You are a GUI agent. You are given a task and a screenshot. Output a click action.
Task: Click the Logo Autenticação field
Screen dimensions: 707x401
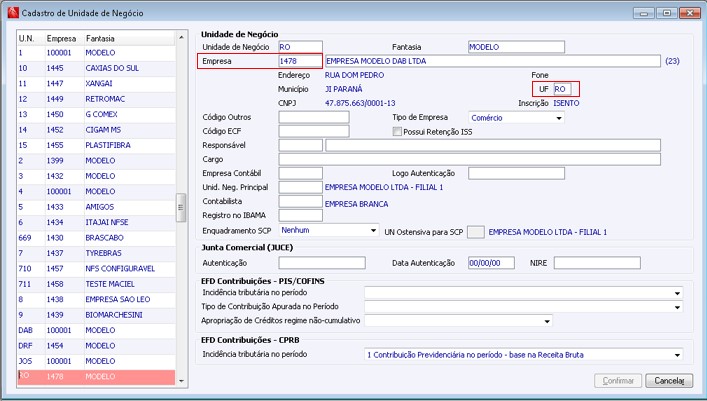(x=516, y=173)
